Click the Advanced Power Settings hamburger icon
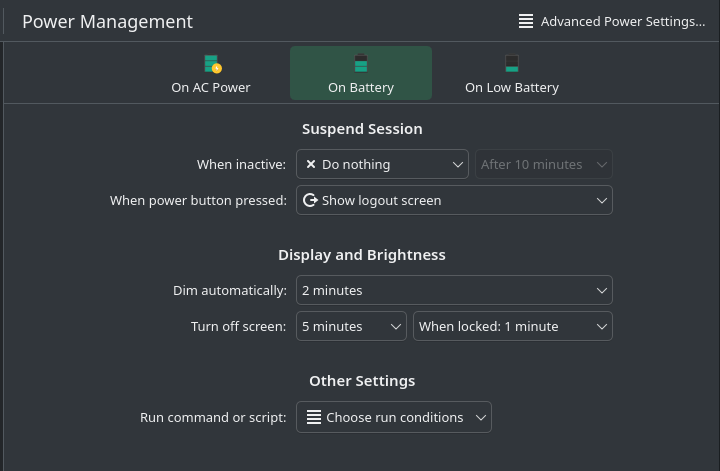Screen dimensions: 720x471 (x=526, y=21)
